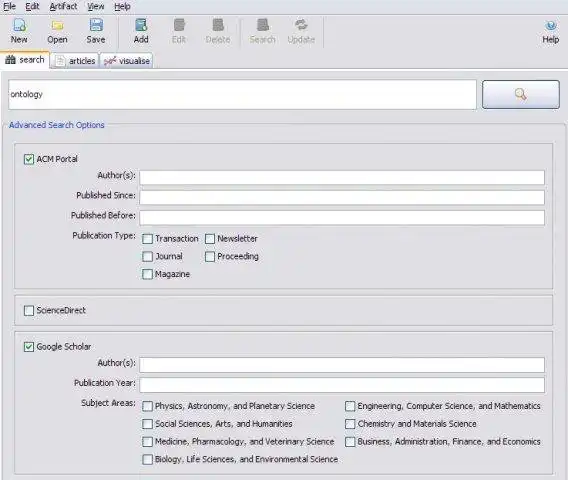
Task: Check the Newsletter publication type
Action: click(210, 239)
